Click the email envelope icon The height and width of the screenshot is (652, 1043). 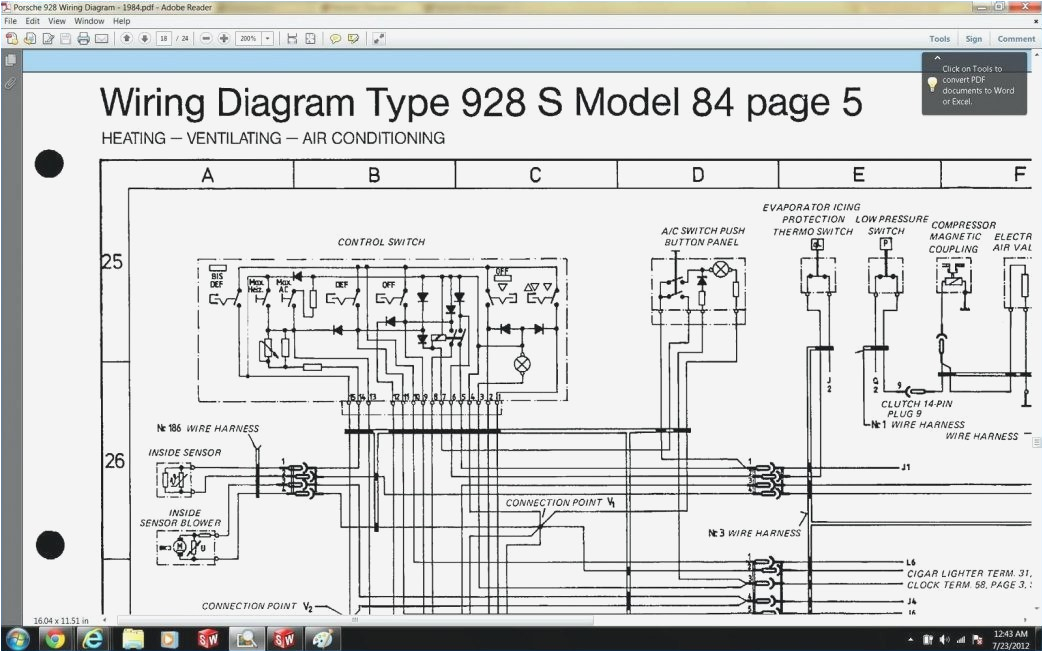tap(101, 39)
